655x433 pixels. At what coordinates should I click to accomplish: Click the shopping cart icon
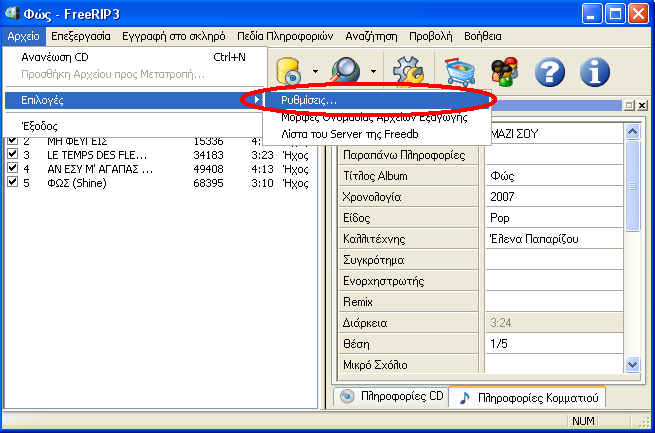point(460,72)
